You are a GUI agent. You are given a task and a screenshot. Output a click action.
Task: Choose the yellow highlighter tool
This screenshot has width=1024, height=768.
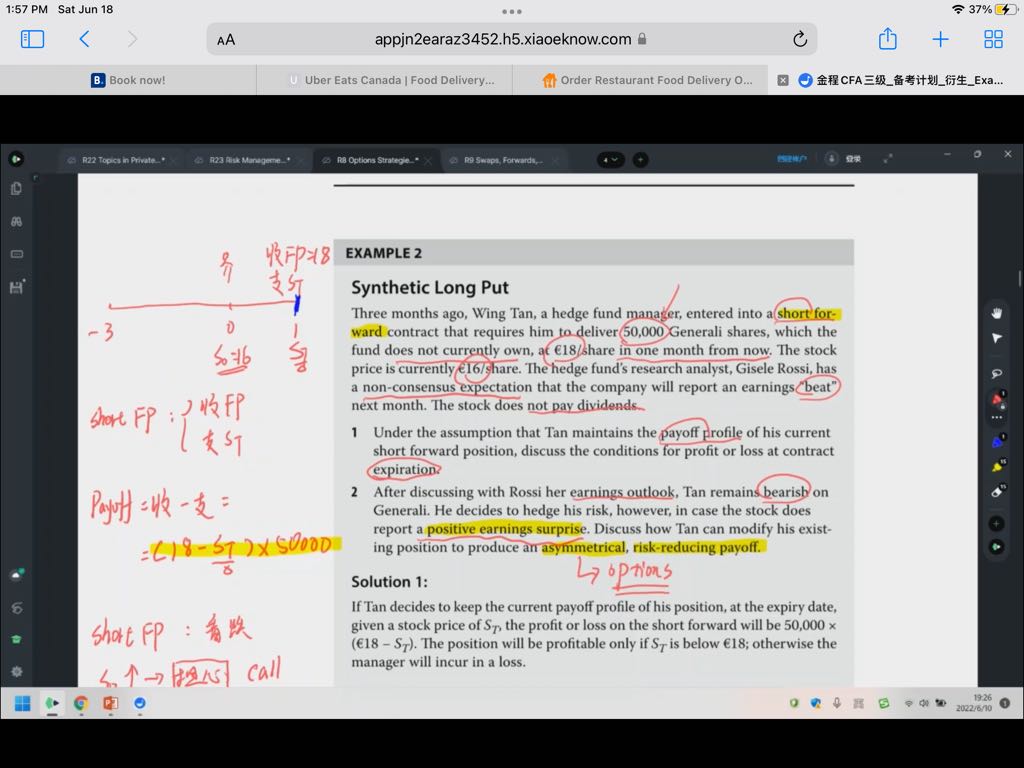997,466
